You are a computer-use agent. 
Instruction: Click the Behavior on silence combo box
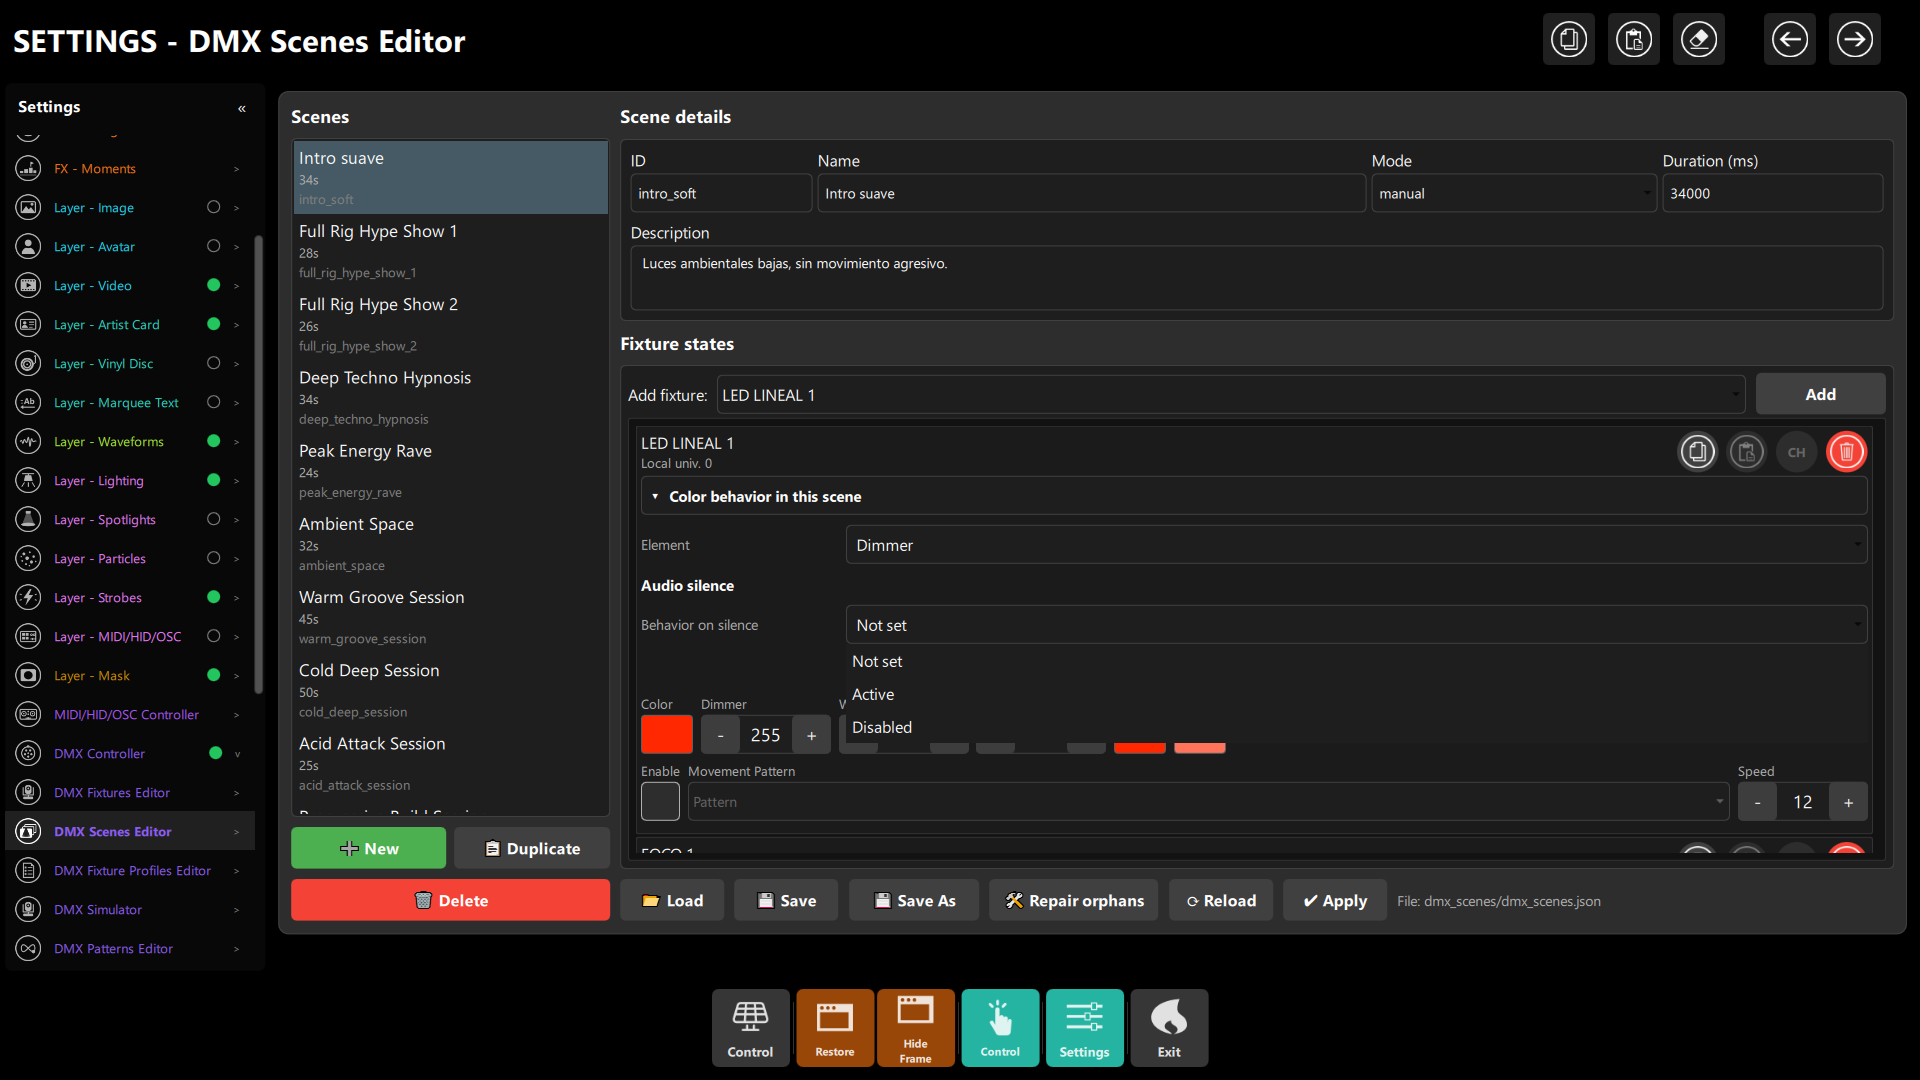click(1356, 625)
